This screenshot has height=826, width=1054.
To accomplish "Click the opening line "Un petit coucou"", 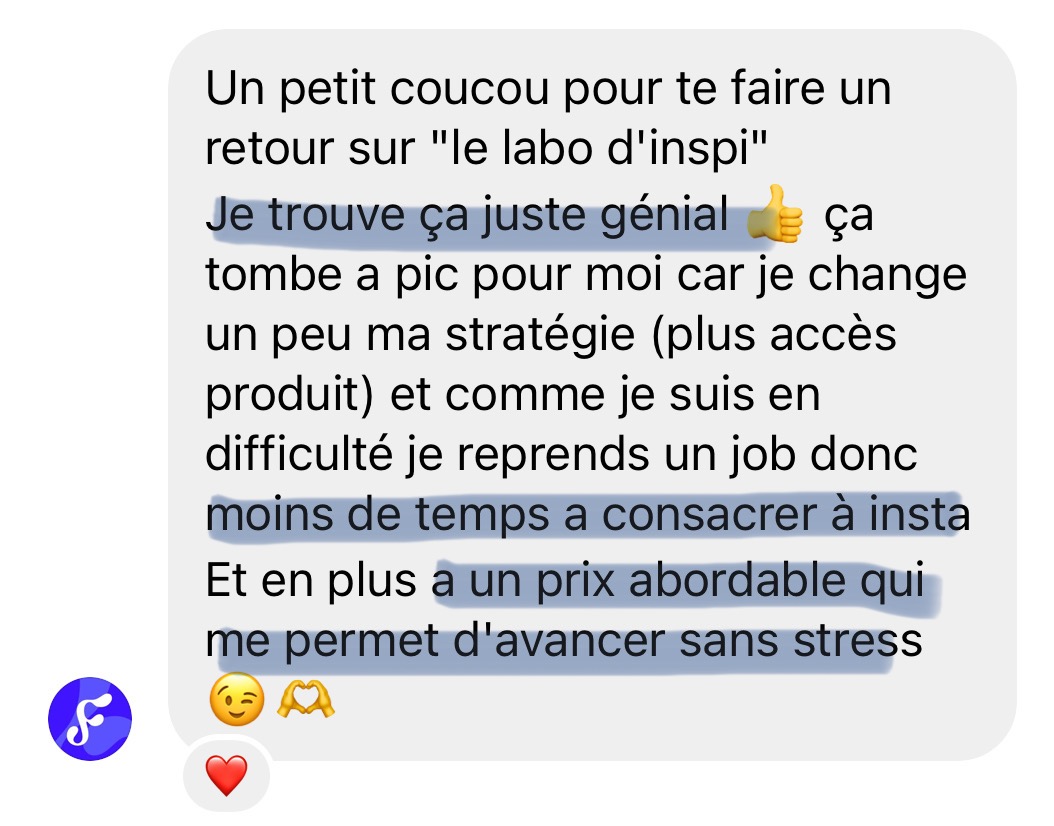I will (378, 88).
